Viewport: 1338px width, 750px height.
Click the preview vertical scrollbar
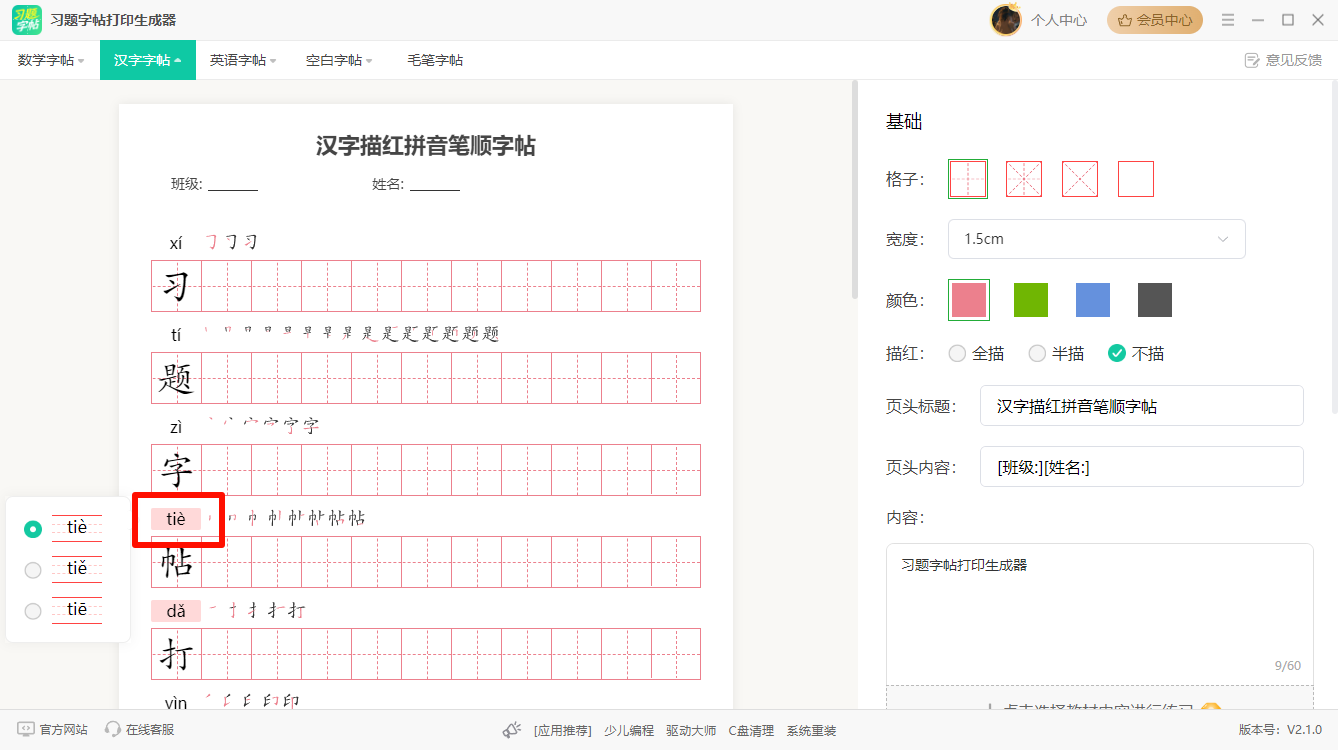[x=855, y=190]
